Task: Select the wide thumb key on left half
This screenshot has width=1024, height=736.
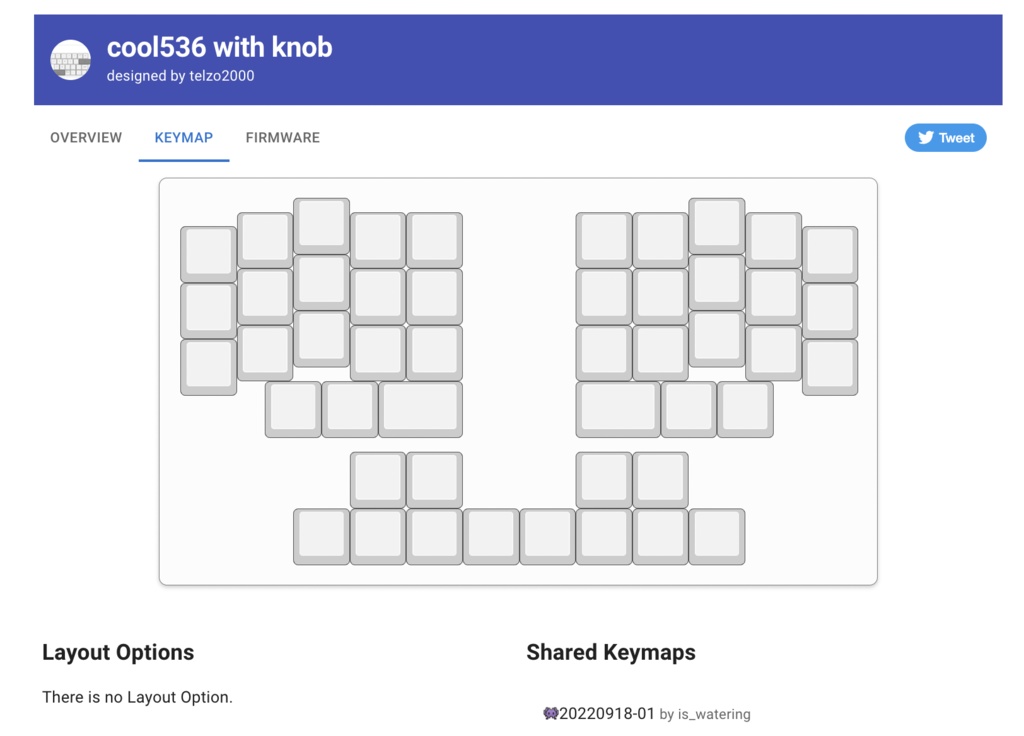Action: pos(420,408)
